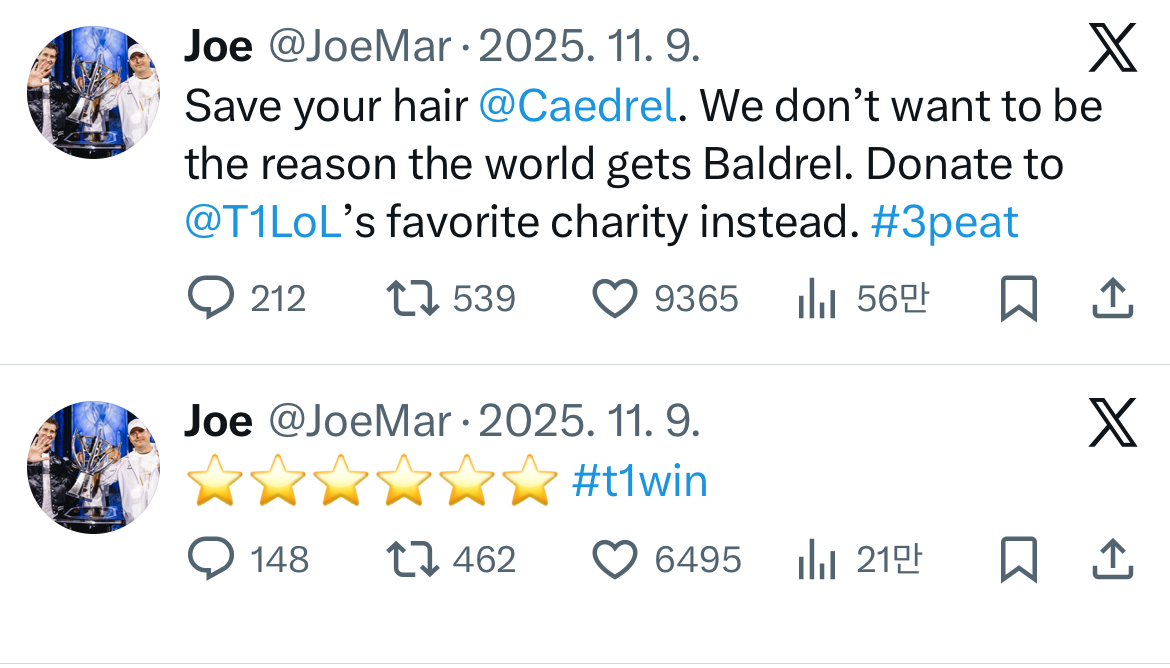
Task: Open the #3peat hashtag
Action: [944, 222]
